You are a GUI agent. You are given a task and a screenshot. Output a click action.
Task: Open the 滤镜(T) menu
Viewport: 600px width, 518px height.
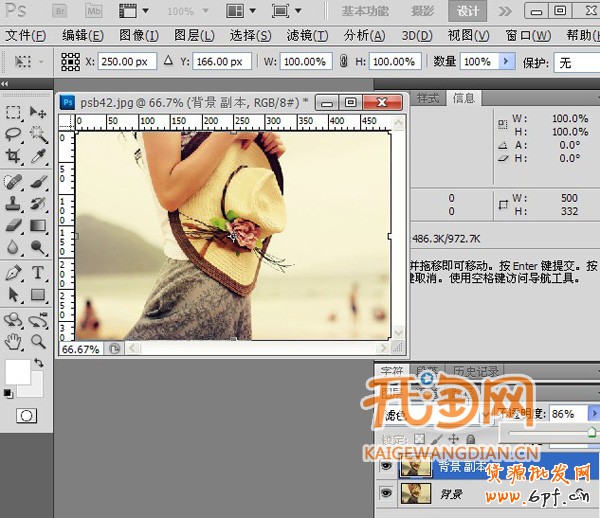click(305, 35)
